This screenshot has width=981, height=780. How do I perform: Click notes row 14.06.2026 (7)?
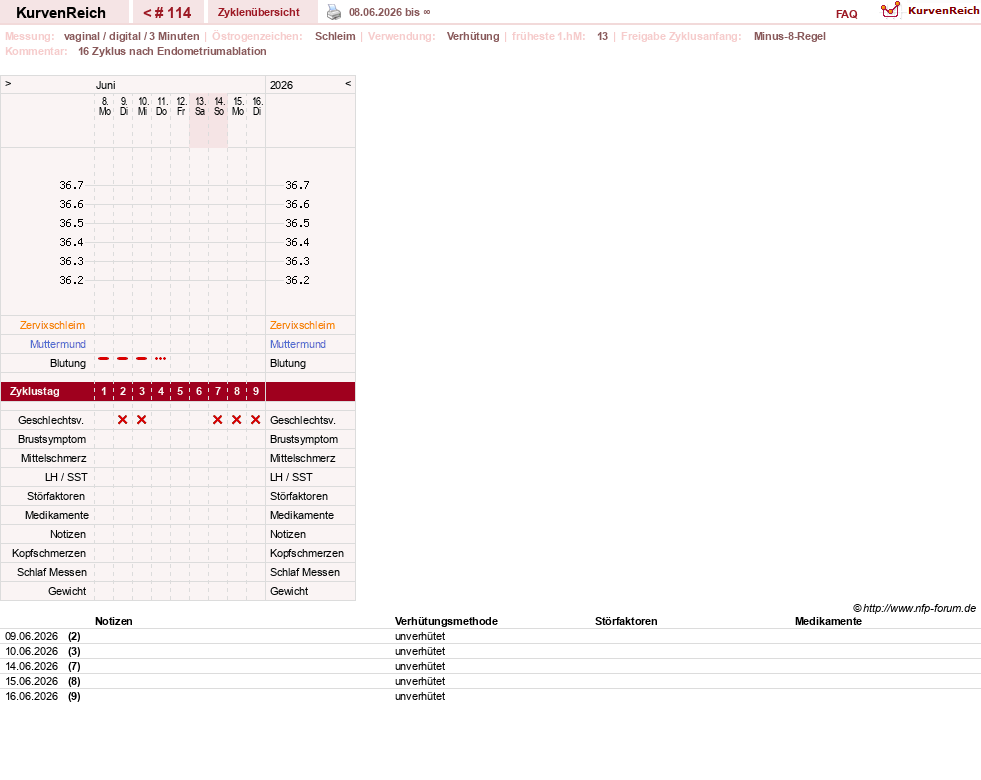tap(490, 666)
